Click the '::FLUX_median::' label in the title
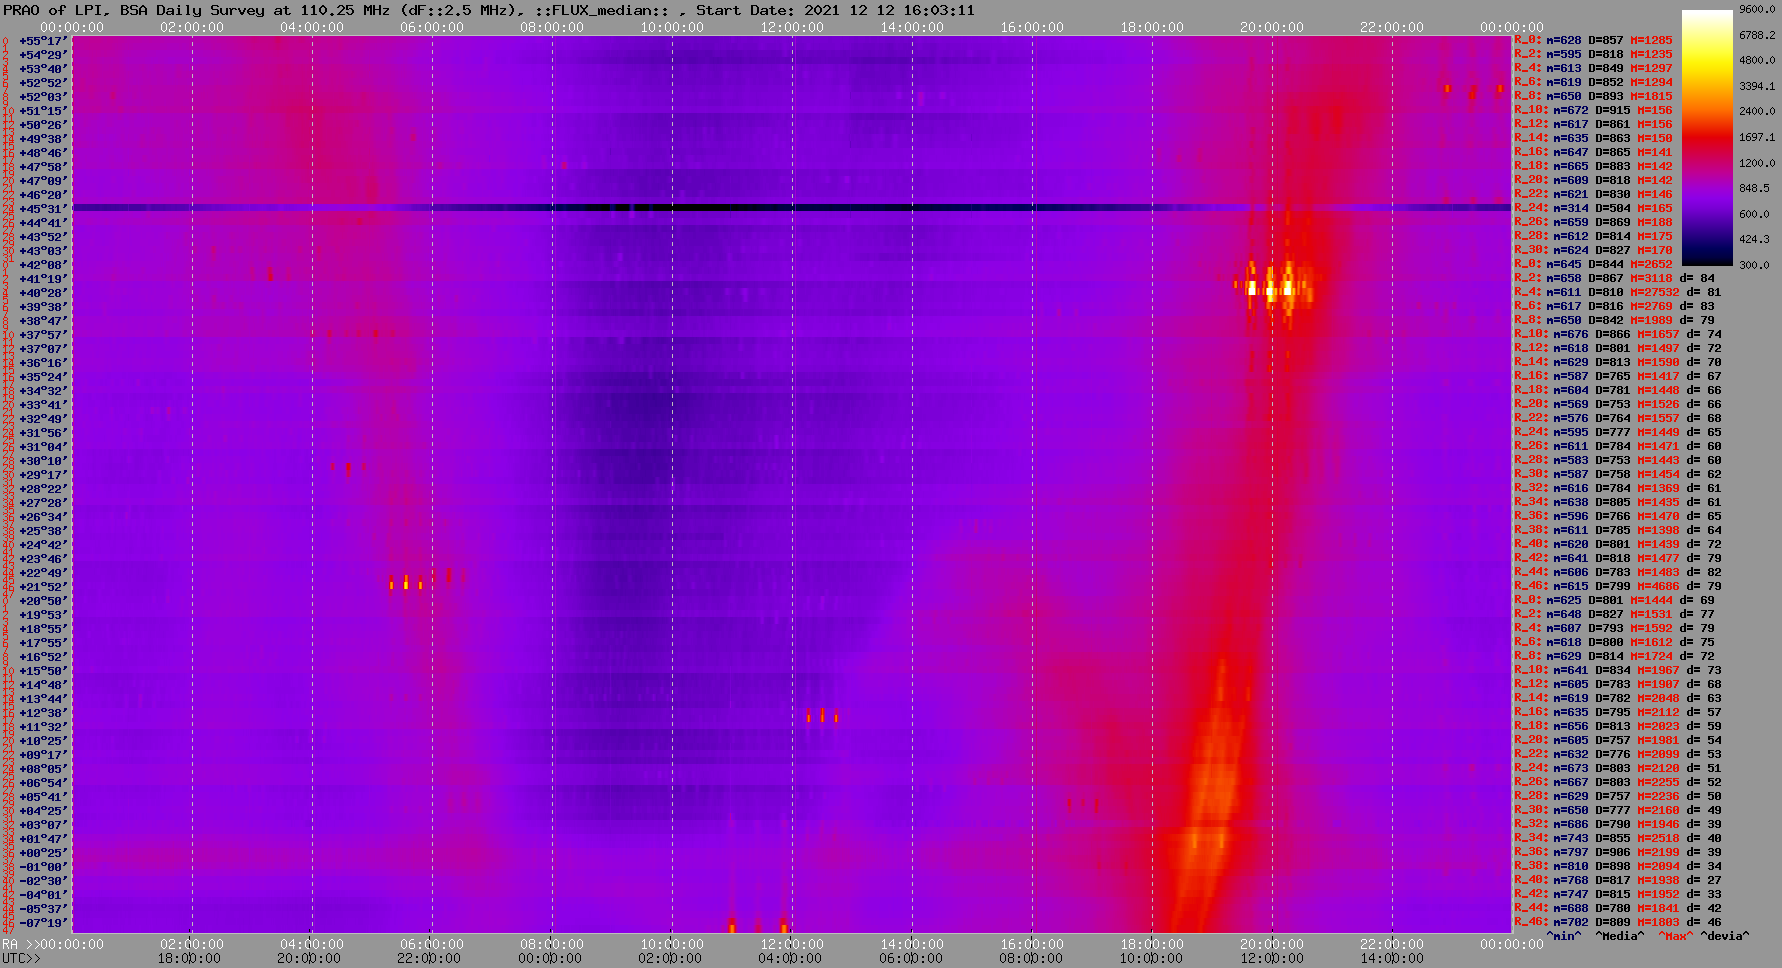 pyautogui.click(x=603, y=10)
